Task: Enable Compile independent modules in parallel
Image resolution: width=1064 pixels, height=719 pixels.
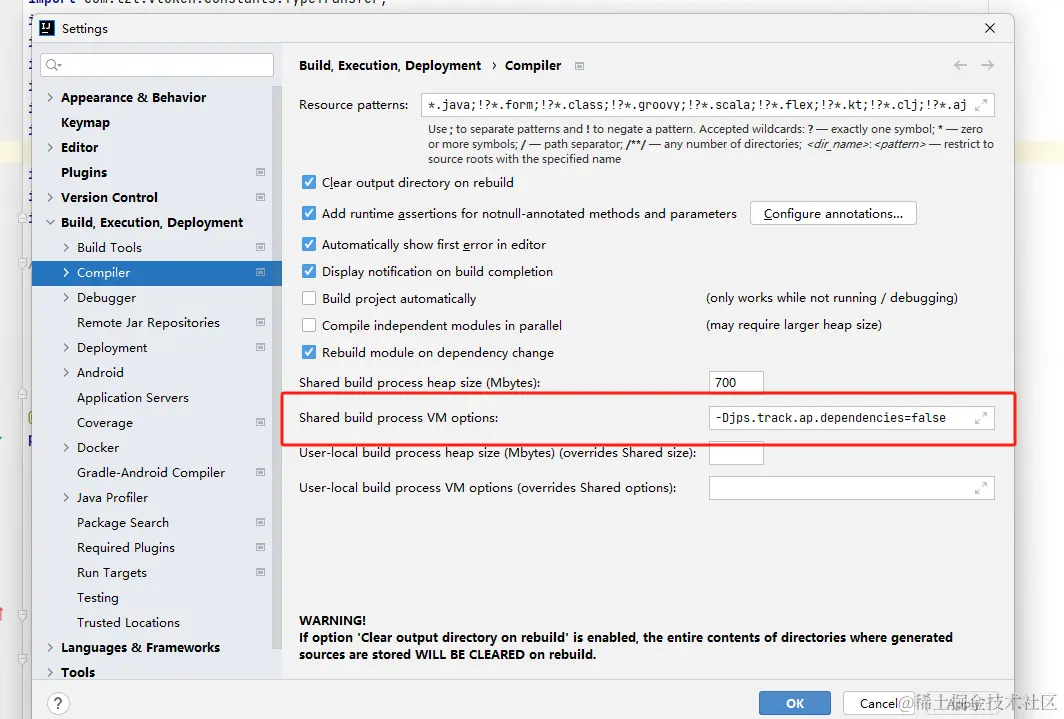Action: coord(309,326)
